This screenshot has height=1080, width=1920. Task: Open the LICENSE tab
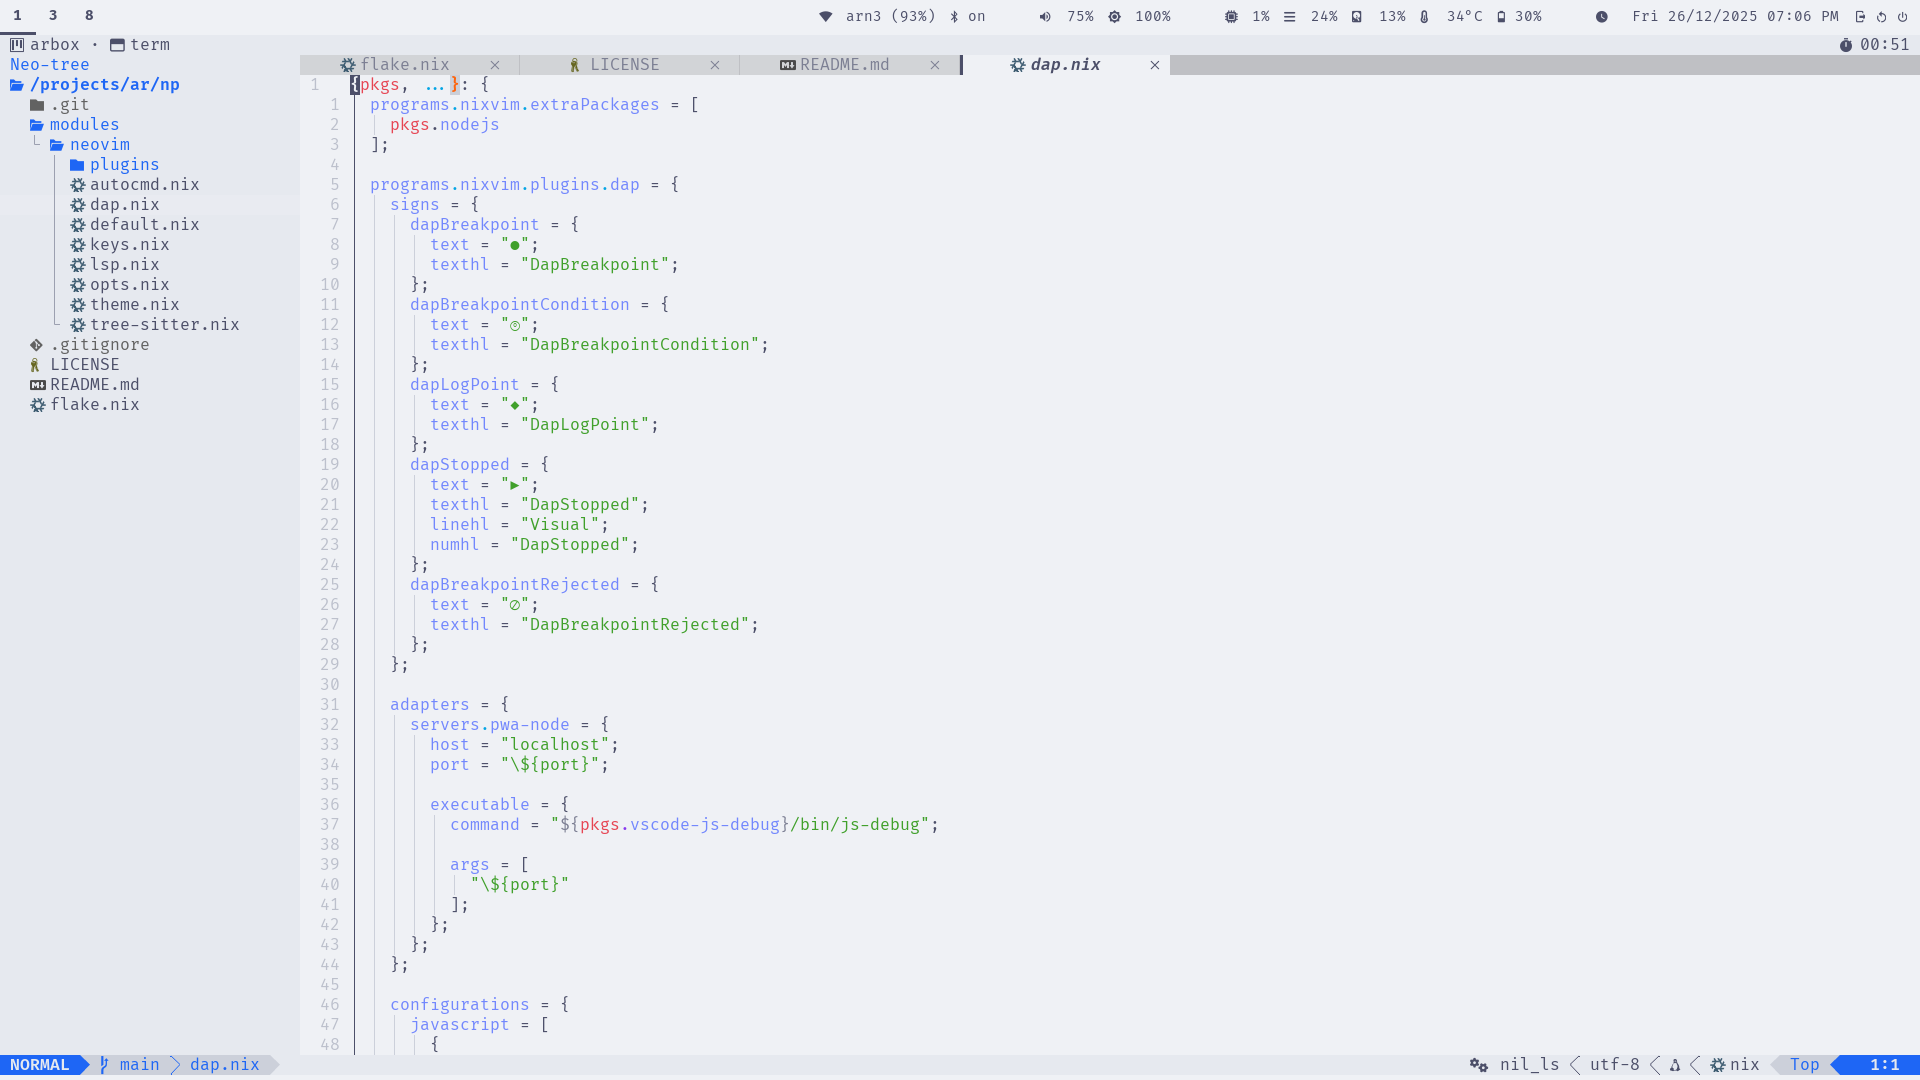(x=625, y=64)
